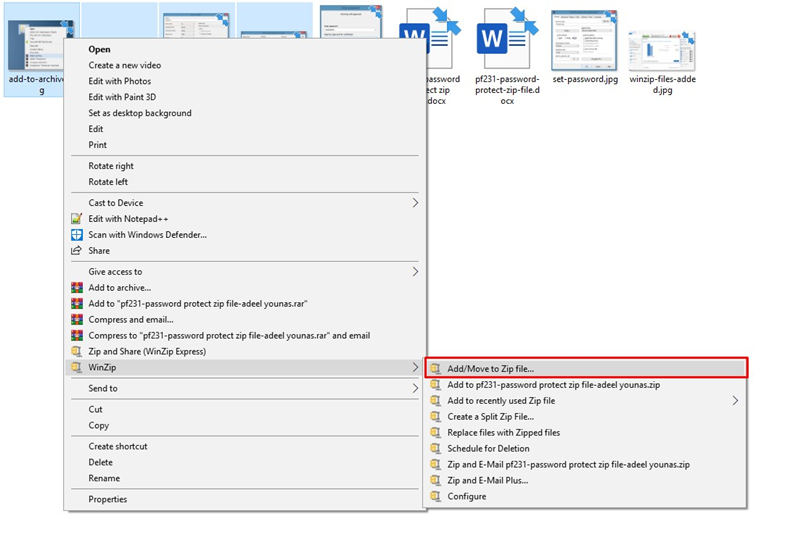Click Windows Defender shield icon

pyautogui.click(x=77, y=235)
